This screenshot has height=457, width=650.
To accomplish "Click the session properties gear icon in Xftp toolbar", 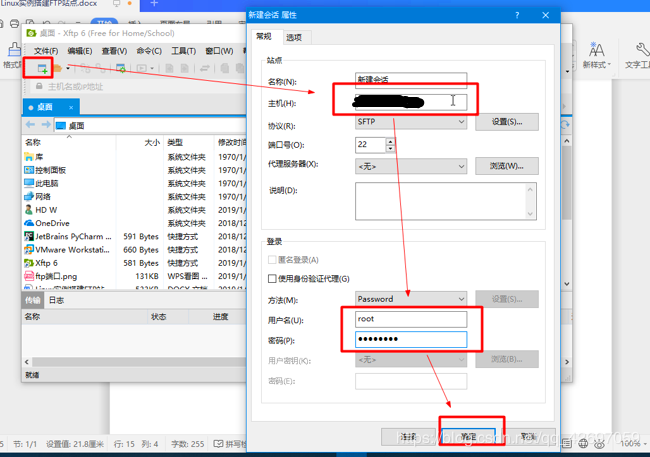I will click(121, 68).
